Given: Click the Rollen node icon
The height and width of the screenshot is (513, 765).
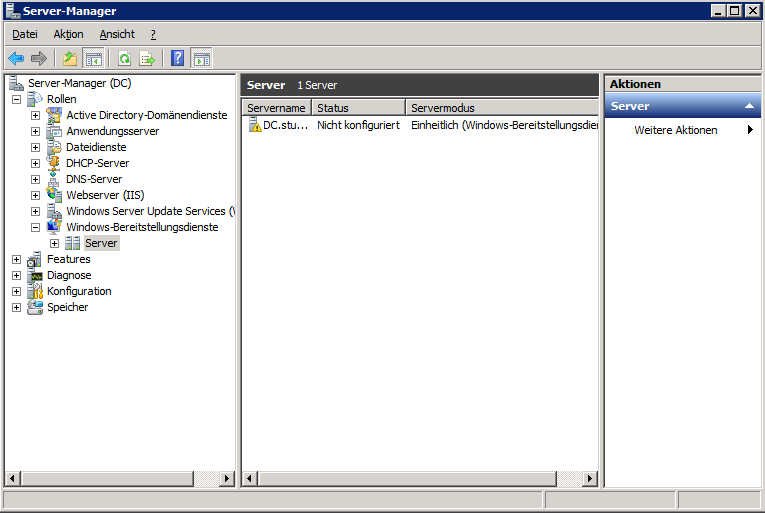Looking at the screenshot, I should pos(35,99).
